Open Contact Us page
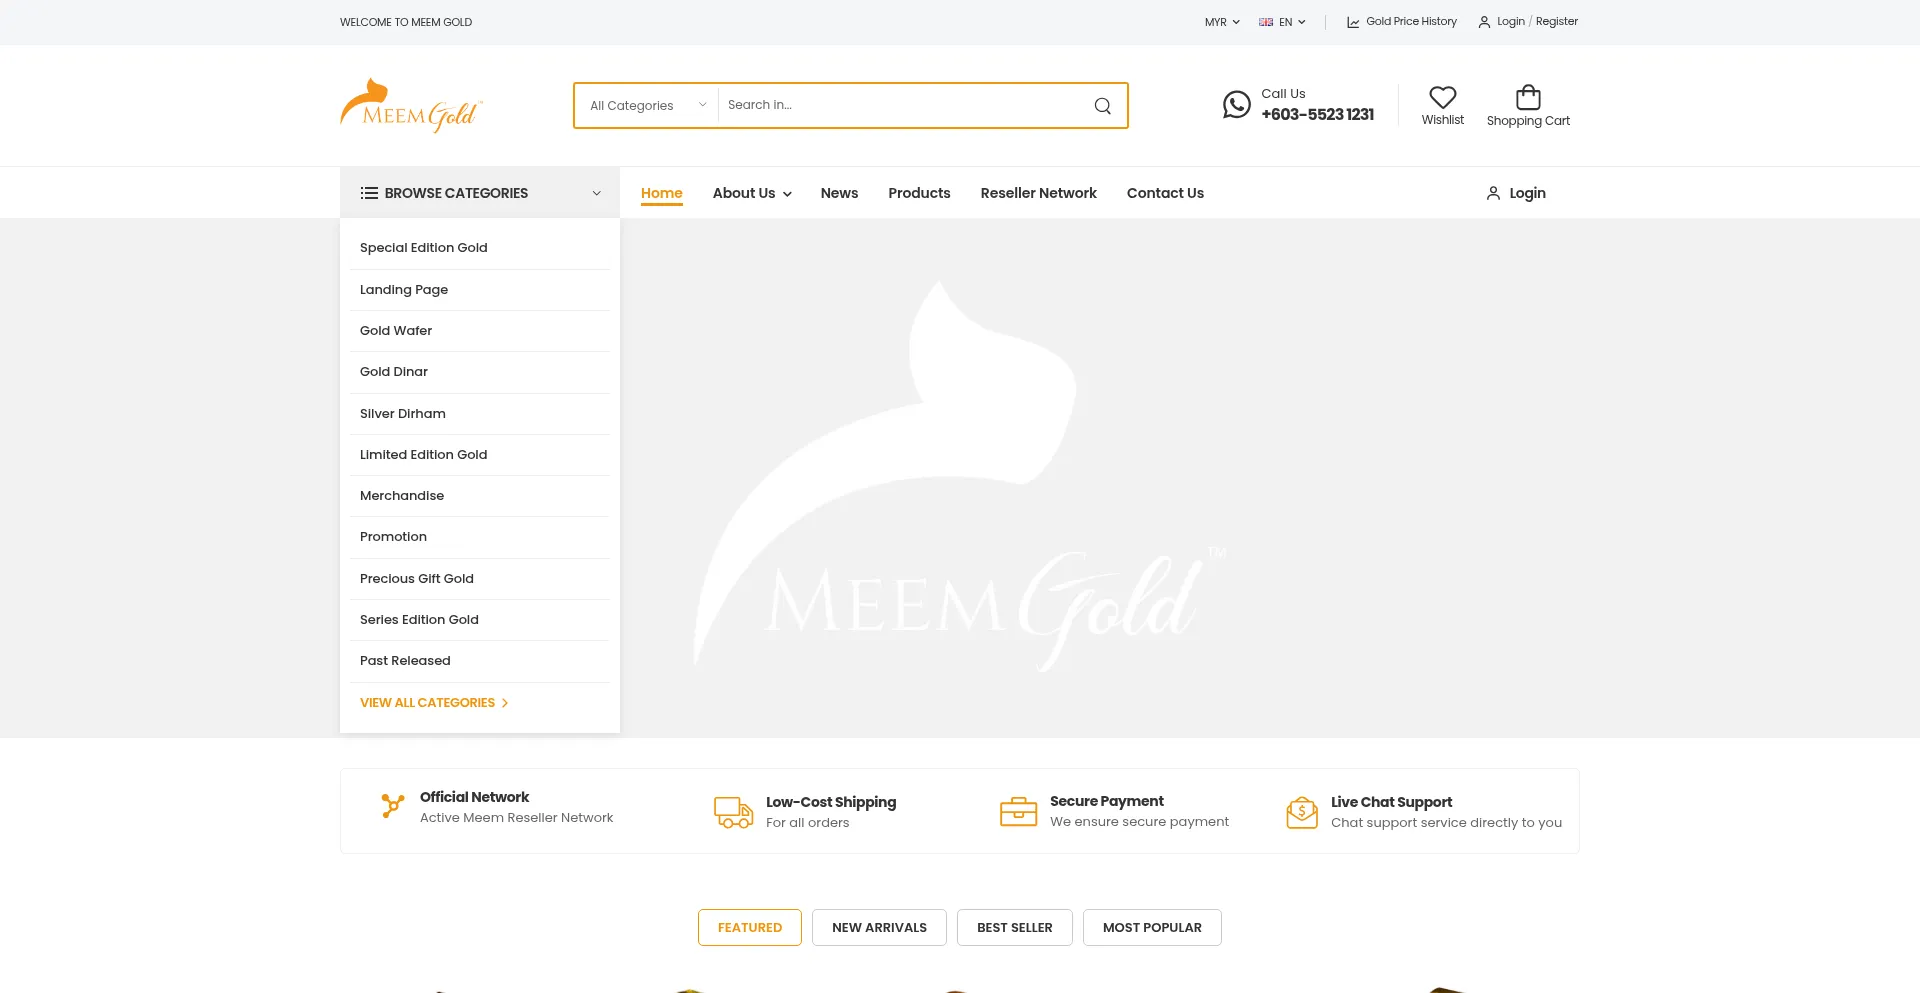Viewport: 1920px width, 993px height. point(1165,193)
